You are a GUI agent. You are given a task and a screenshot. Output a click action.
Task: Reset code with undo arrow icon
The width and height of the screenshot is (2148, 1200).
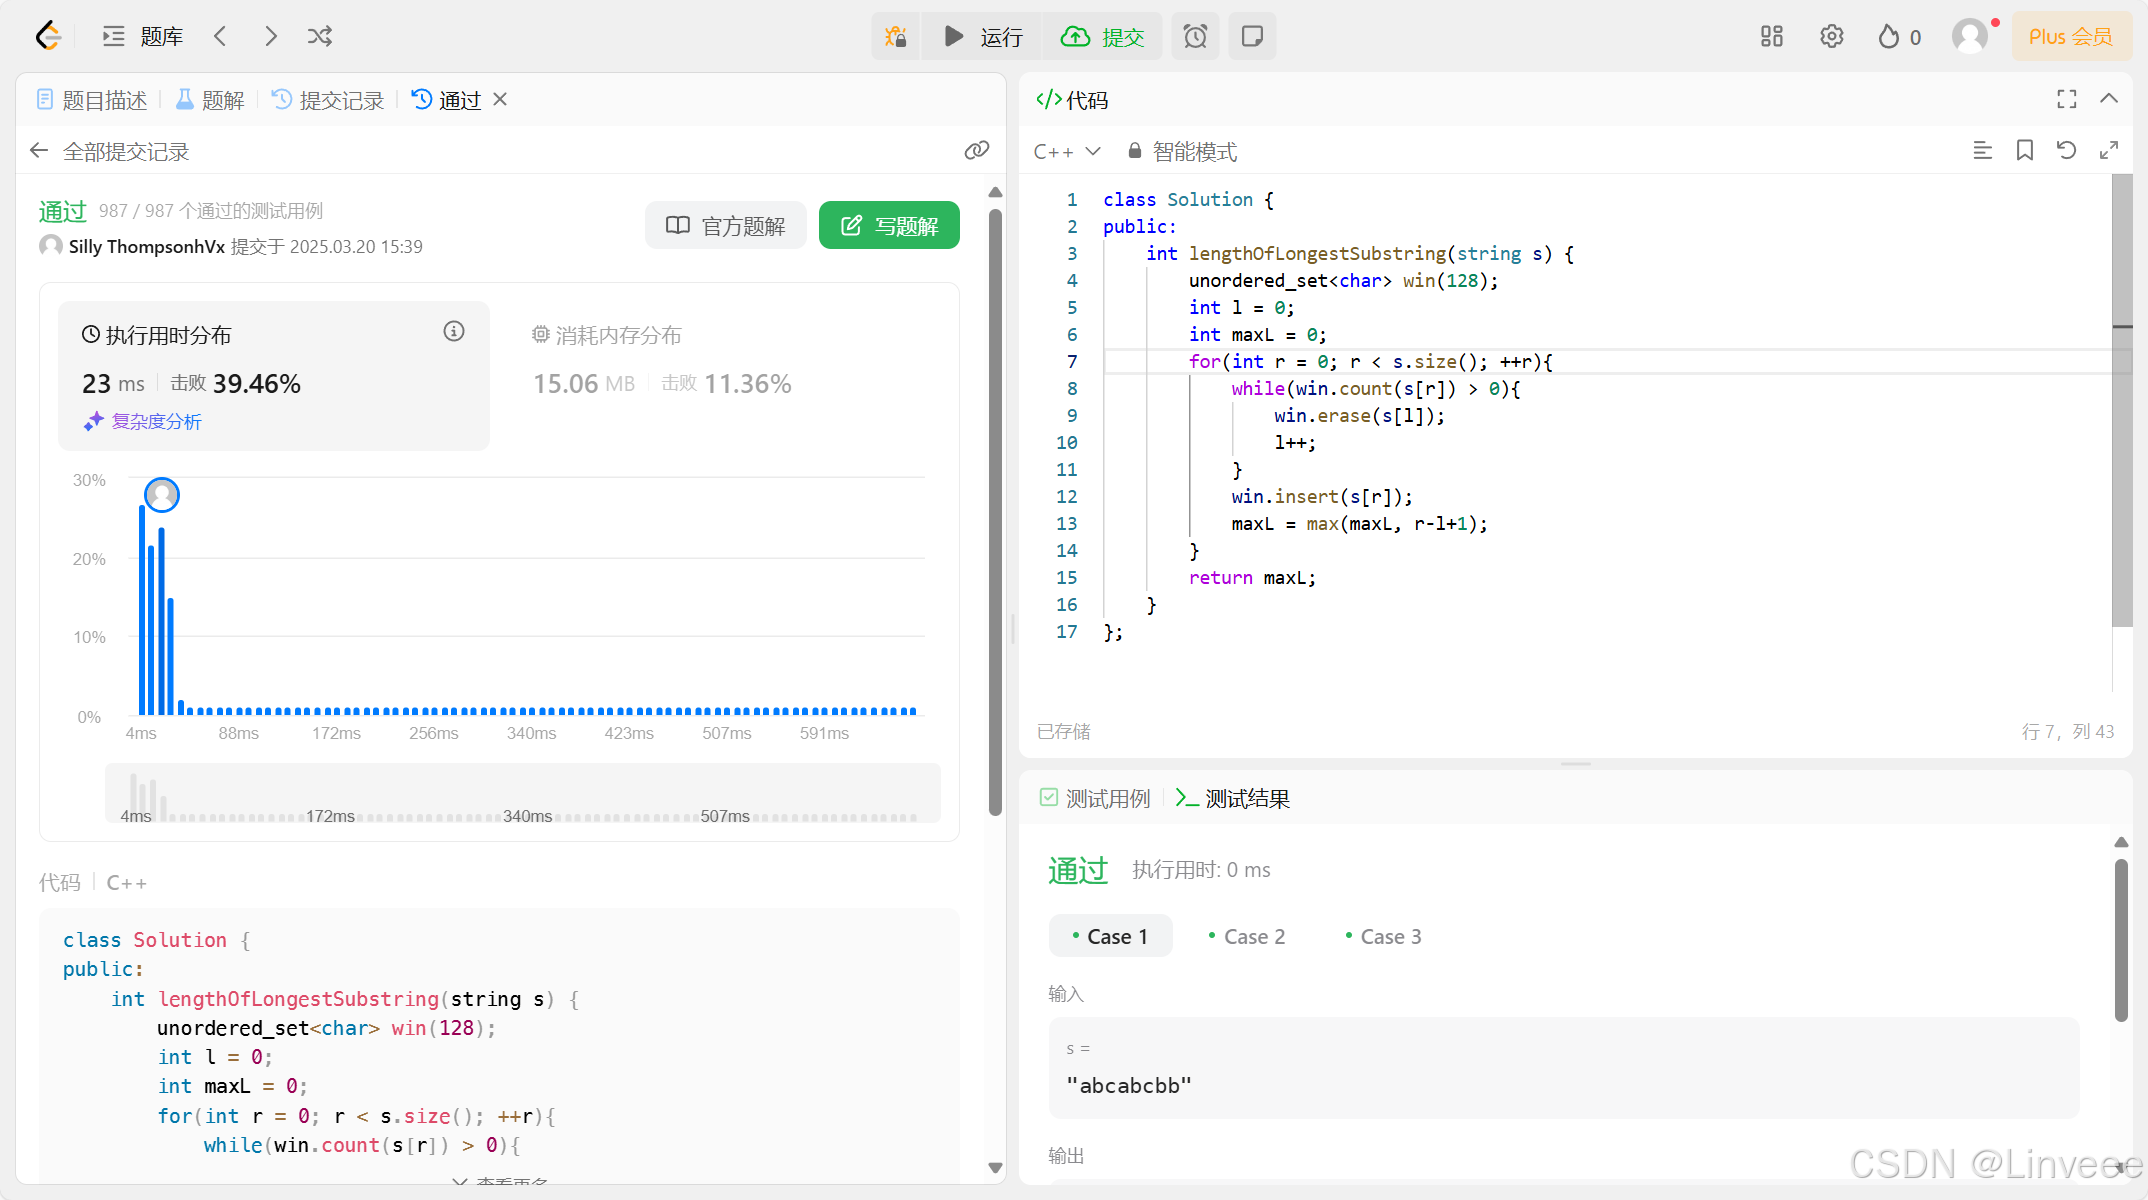[x=2067, y=151]
